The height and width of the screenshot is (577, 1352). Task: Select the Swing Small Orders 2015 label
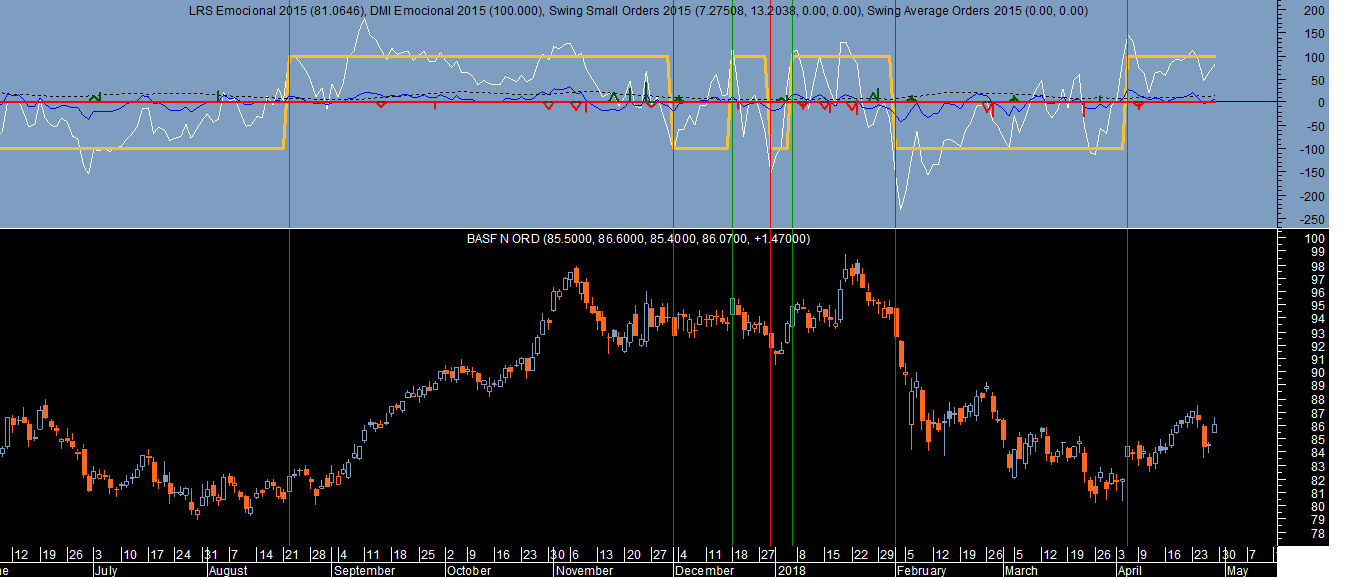706,11
